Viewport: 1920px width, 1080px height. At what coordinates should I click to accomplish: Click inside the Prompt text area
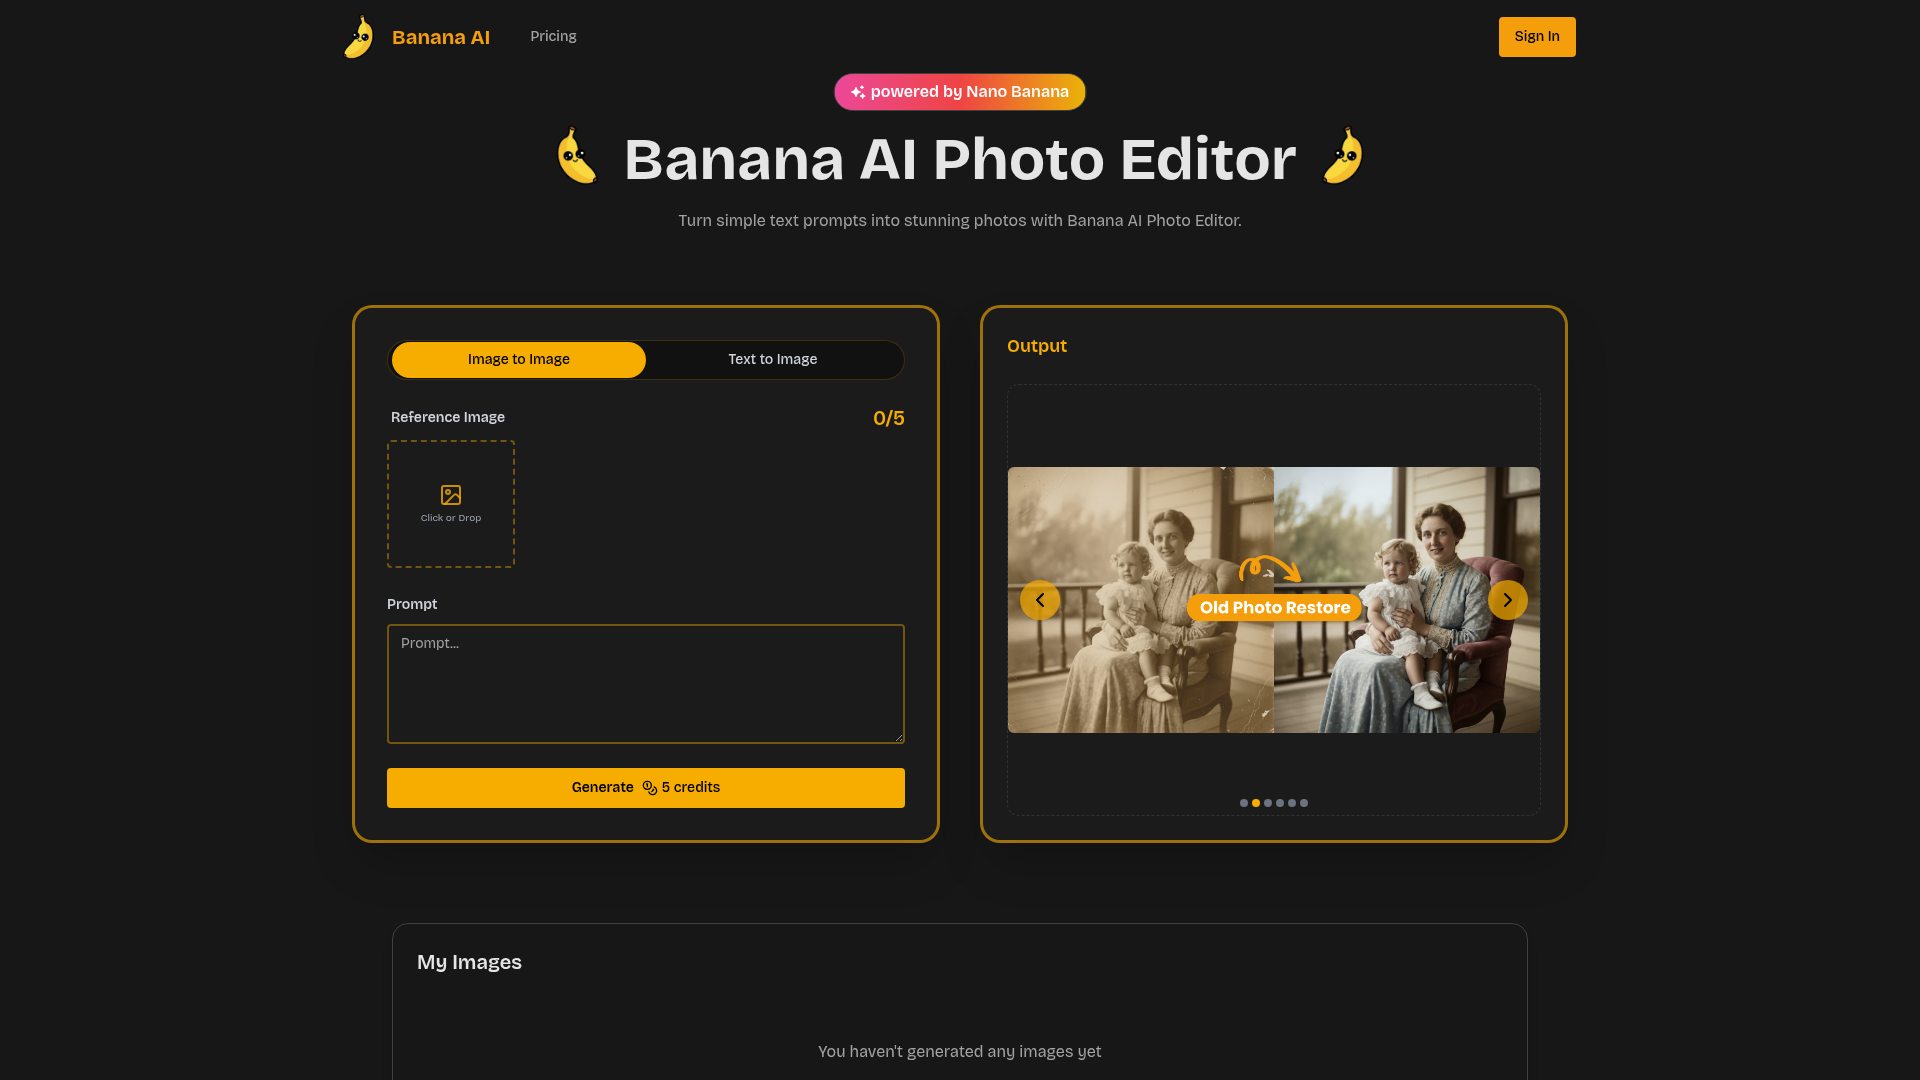tap(645, 683)
